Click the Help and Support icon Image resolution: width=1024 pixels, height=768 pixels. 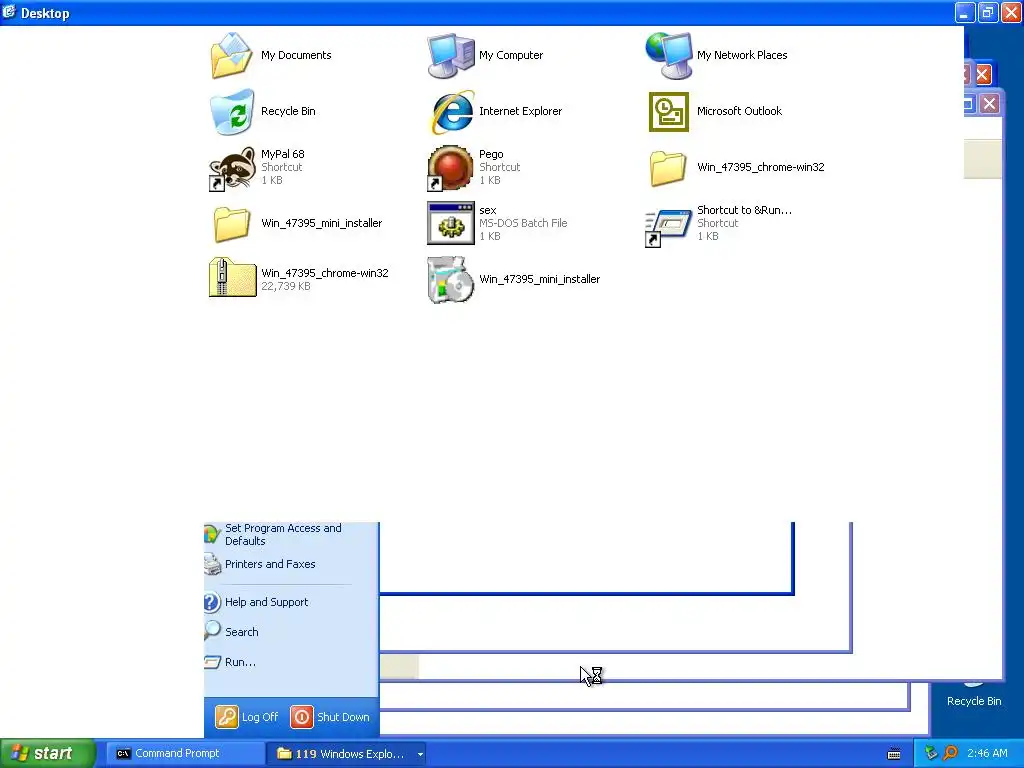[212, 602]
